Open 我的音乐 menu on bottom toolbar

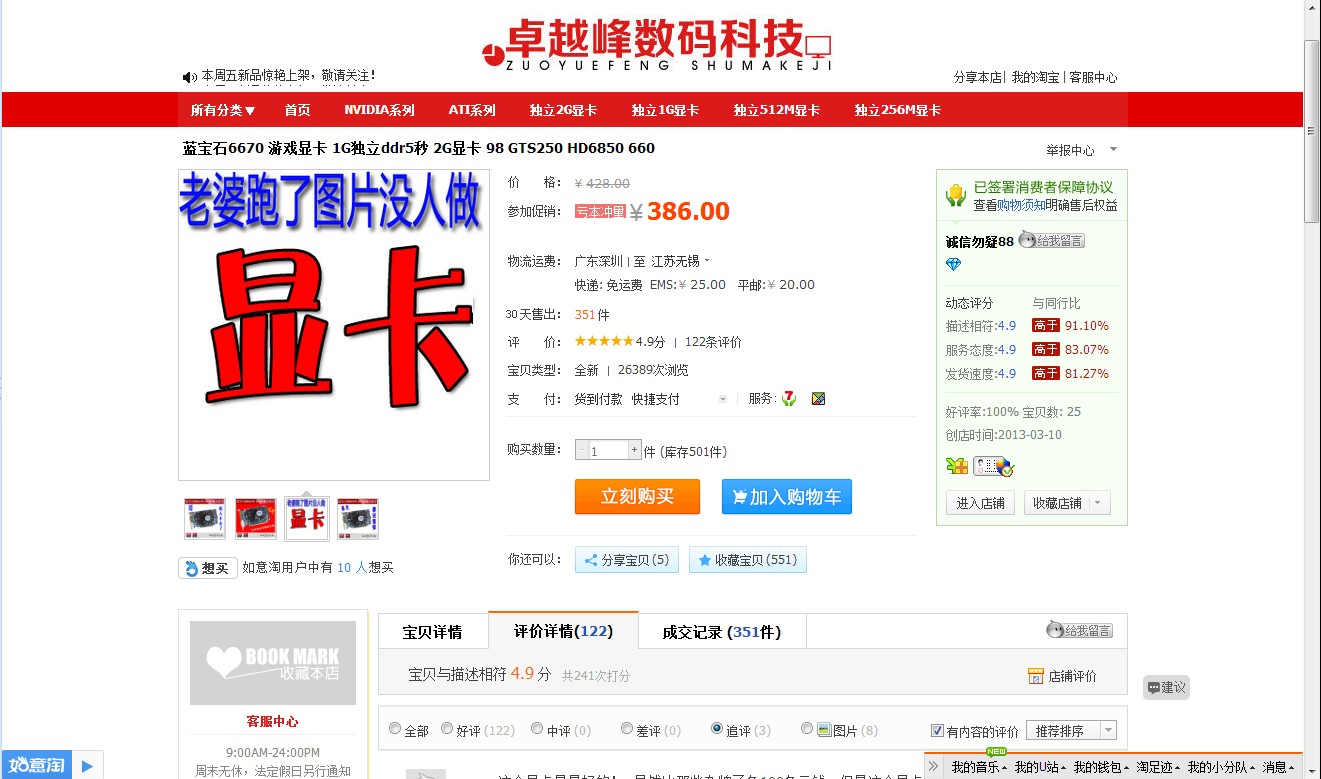click(980, 767)
